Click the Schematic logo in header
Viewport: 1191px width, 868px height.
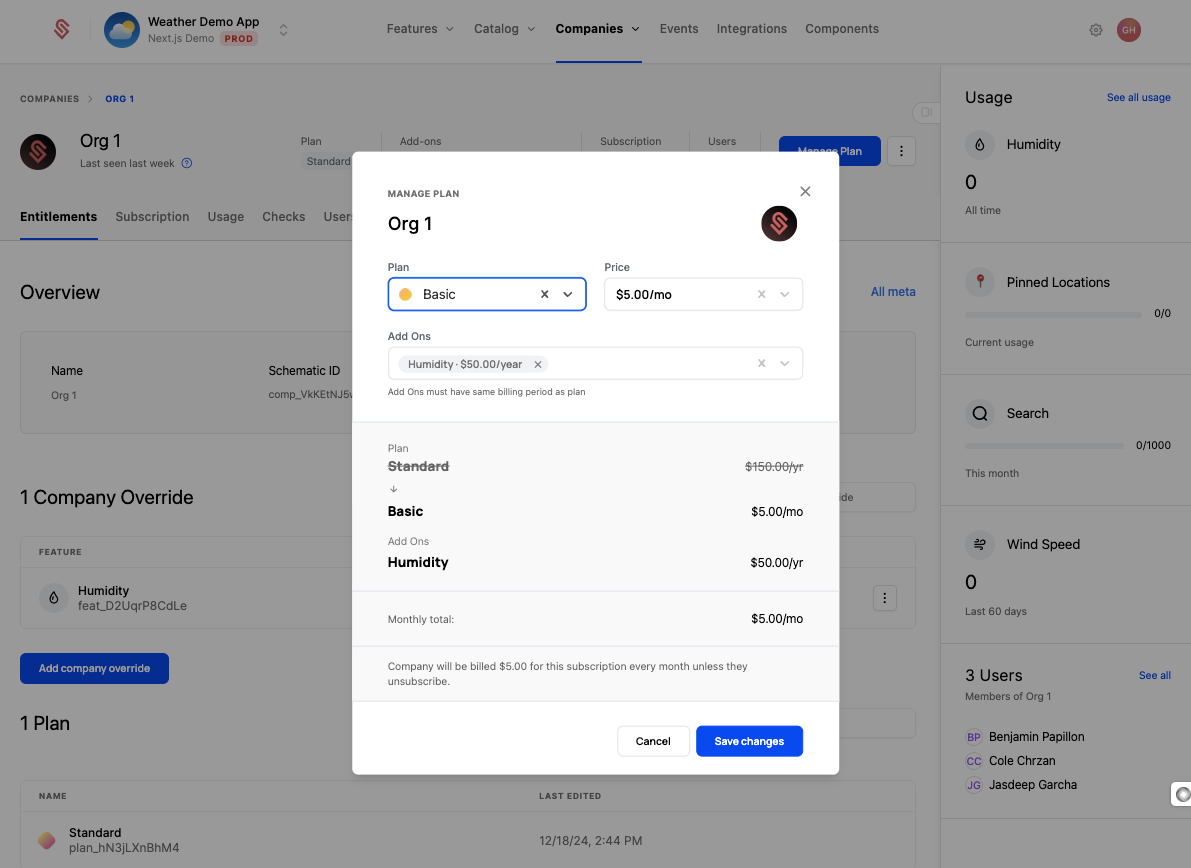[62, 30]
